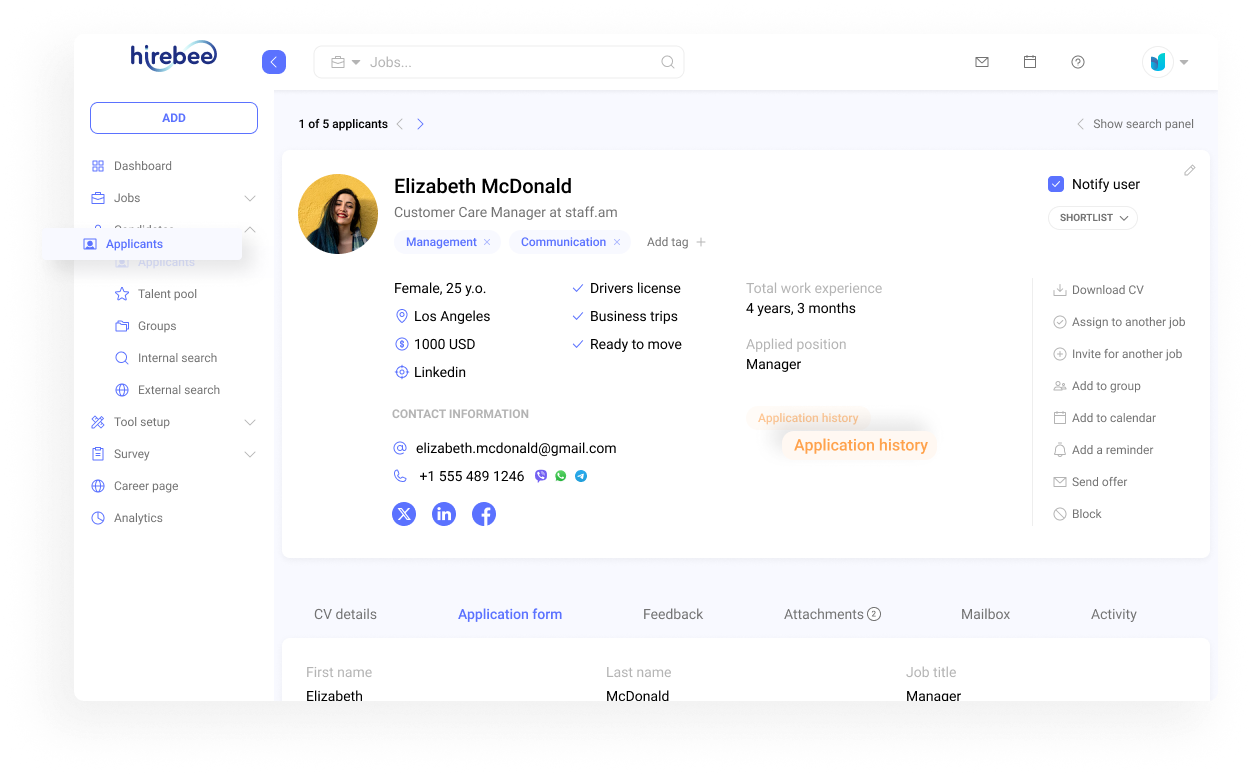Click the ADD button in sidebar

[x=173, y=117]
